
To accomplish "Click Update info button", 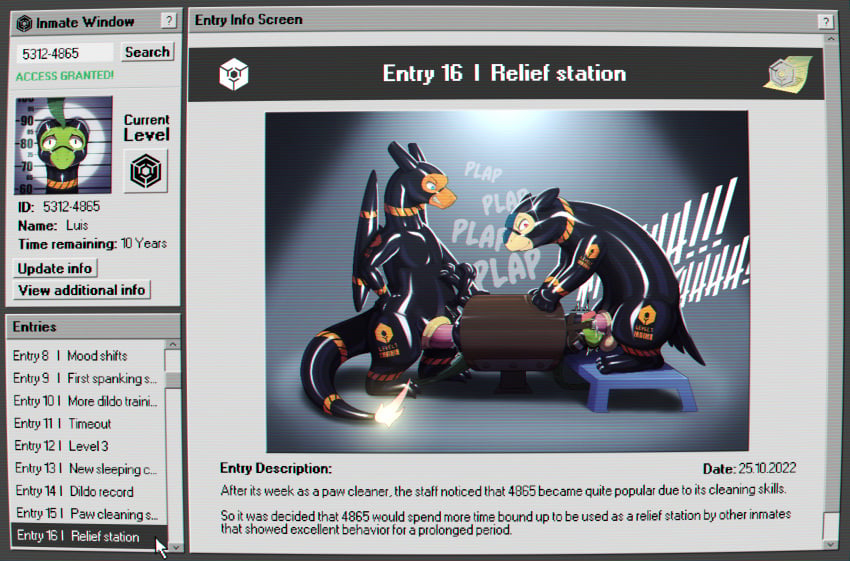I will point(55,268).
